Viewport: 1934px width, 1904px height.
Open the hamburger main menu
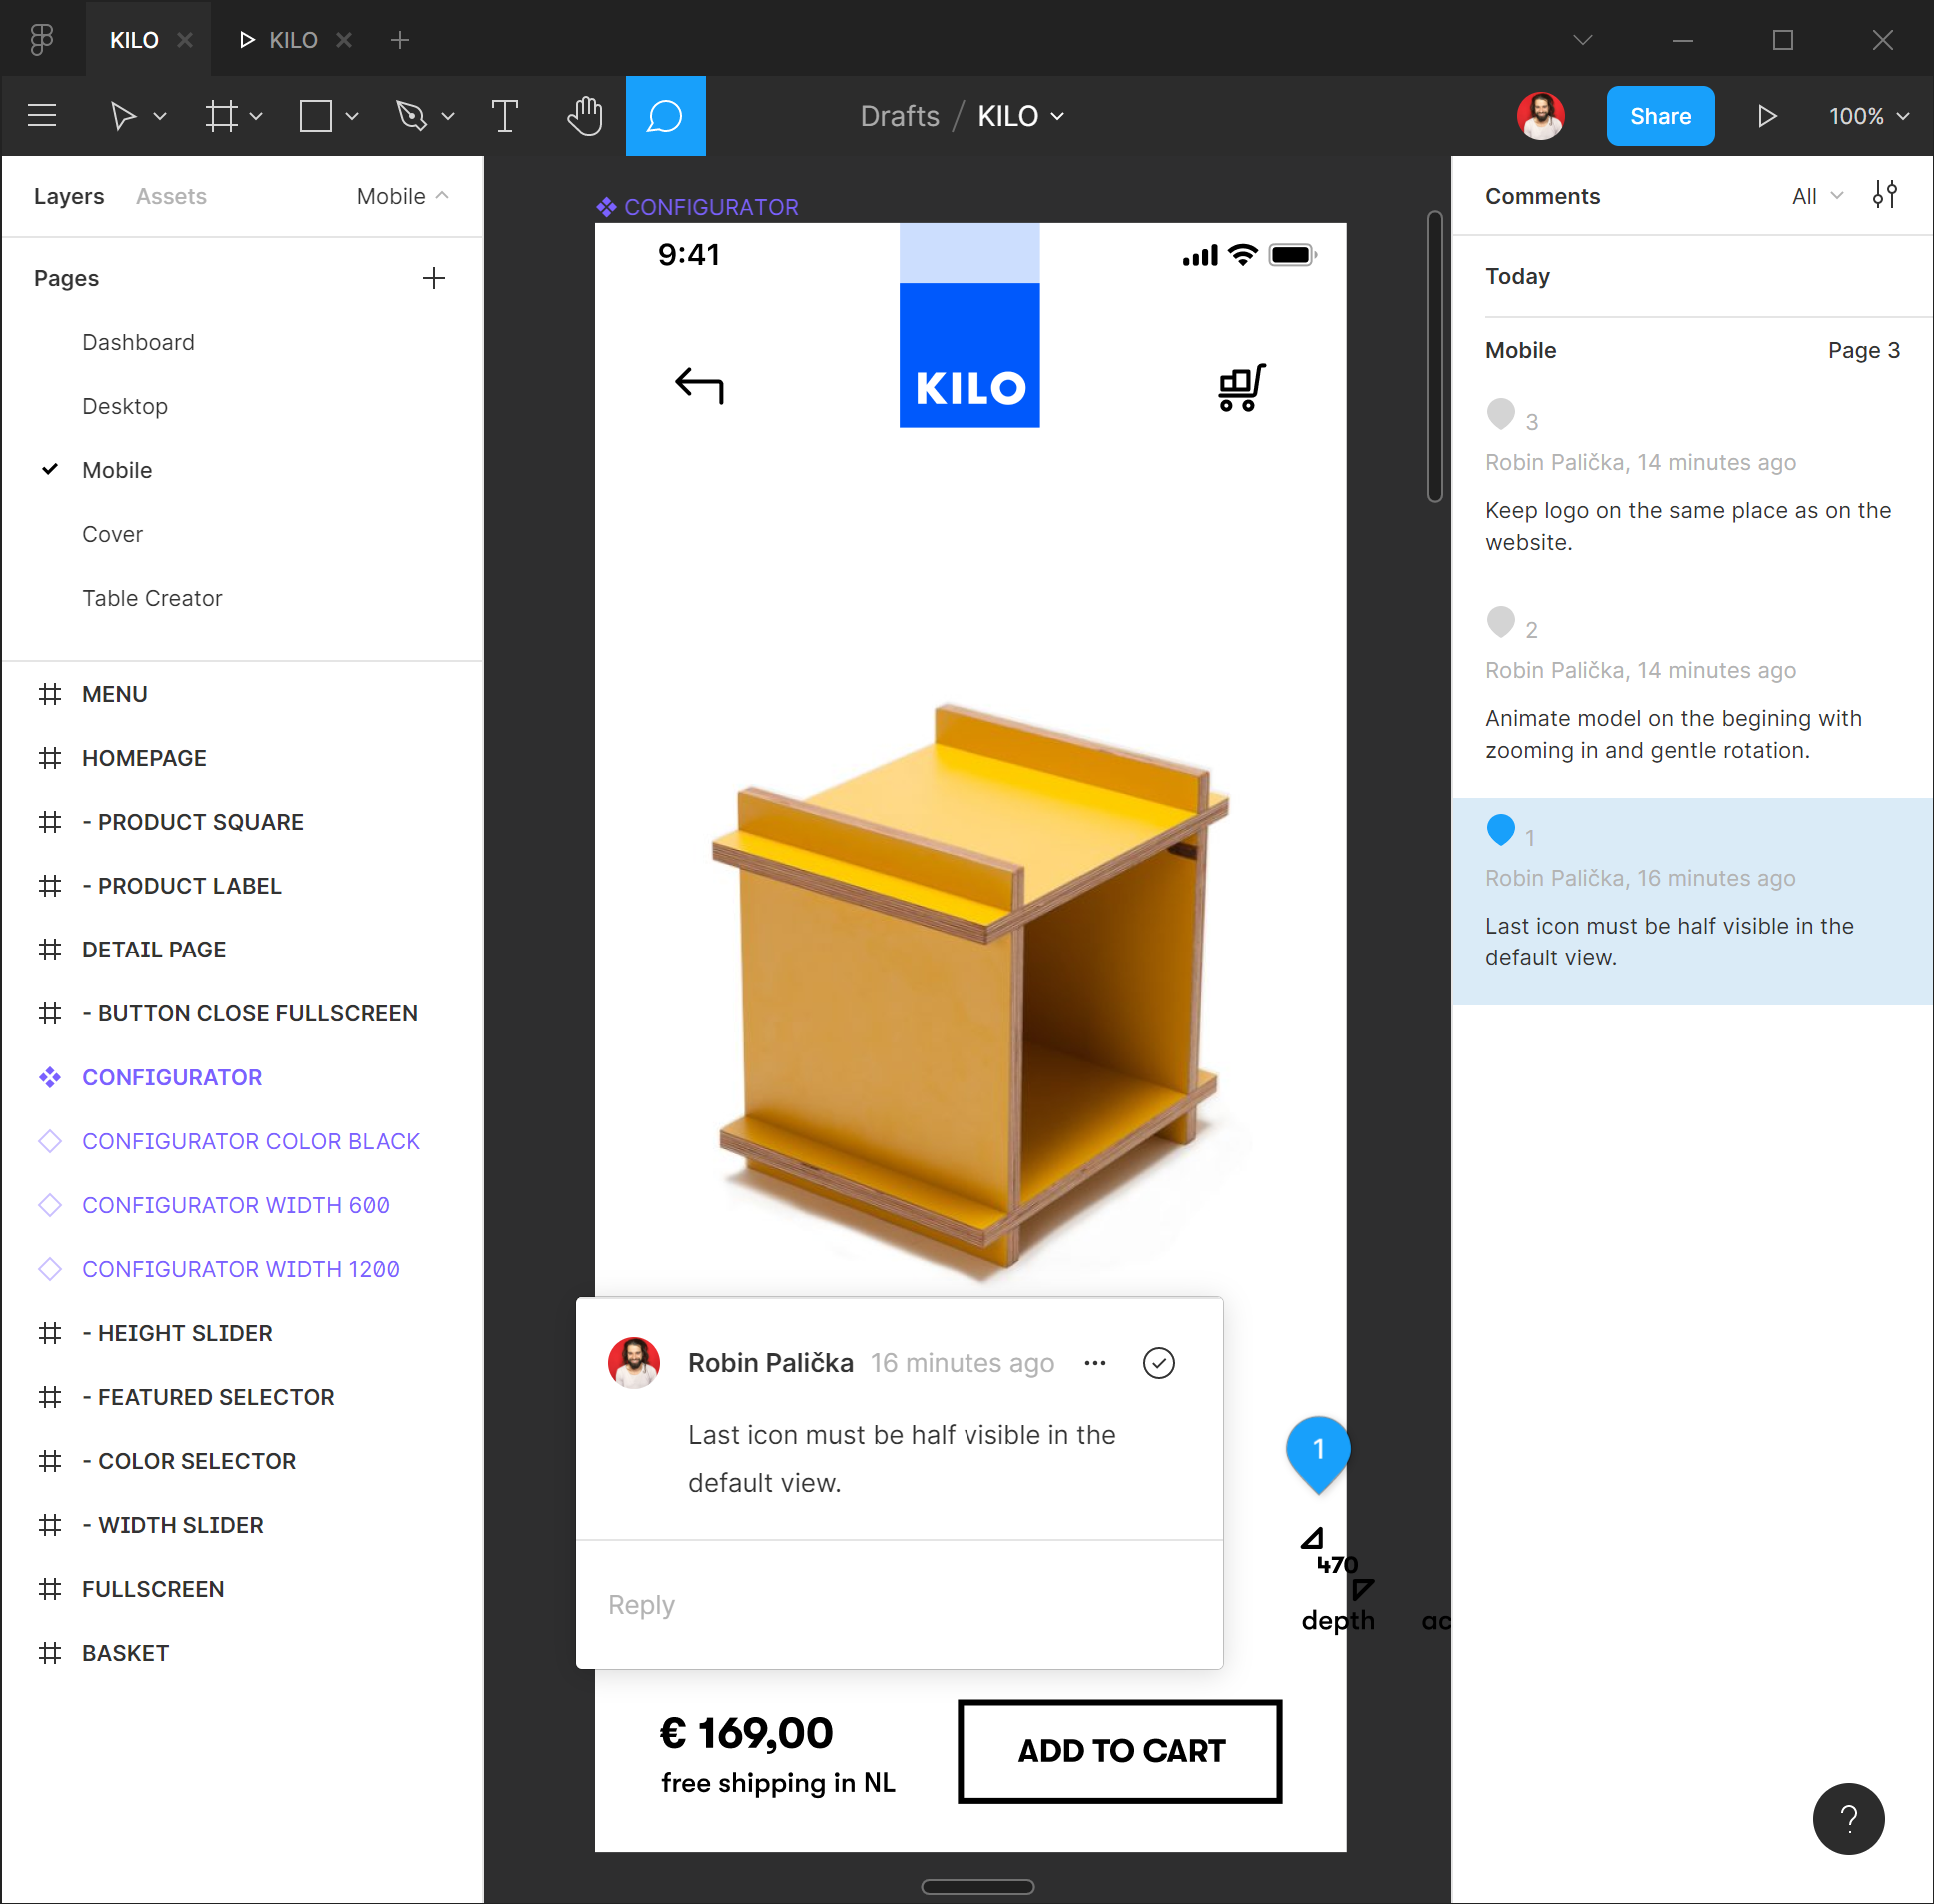[42, 116]
